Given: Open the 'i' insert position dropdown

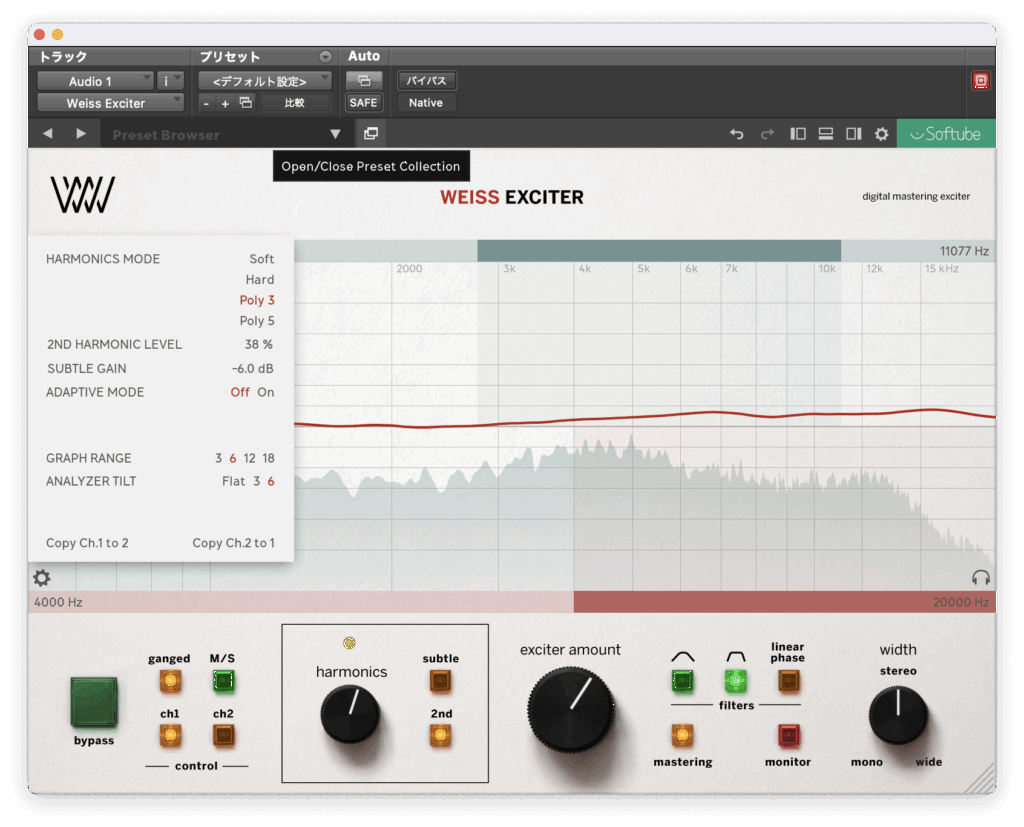Looking at the screenshot, I should click(x=170, y=81).
